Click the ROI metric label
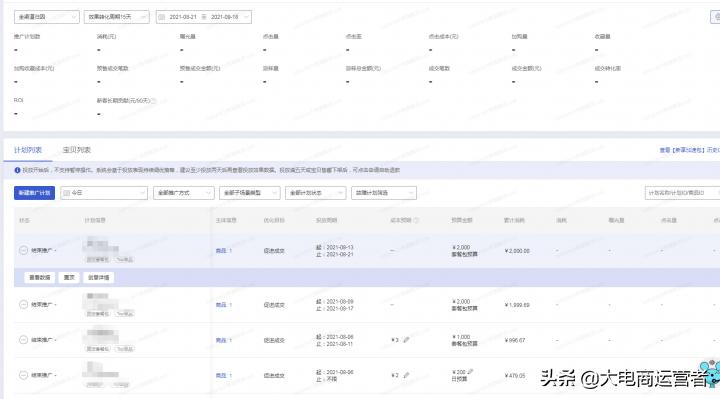Image resolution: width=720 pixels, height=399 pixels. click(x=18, y=100)
